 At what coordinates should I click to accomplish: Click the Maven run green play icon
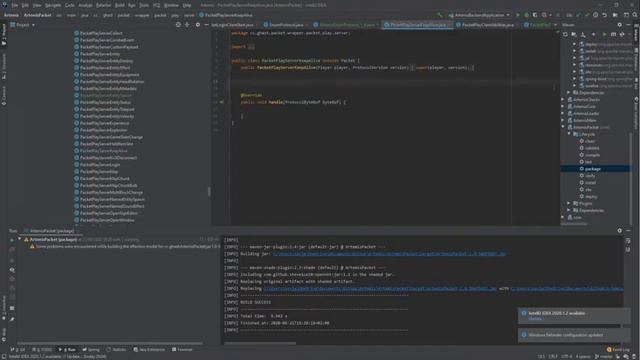(604, 35)
